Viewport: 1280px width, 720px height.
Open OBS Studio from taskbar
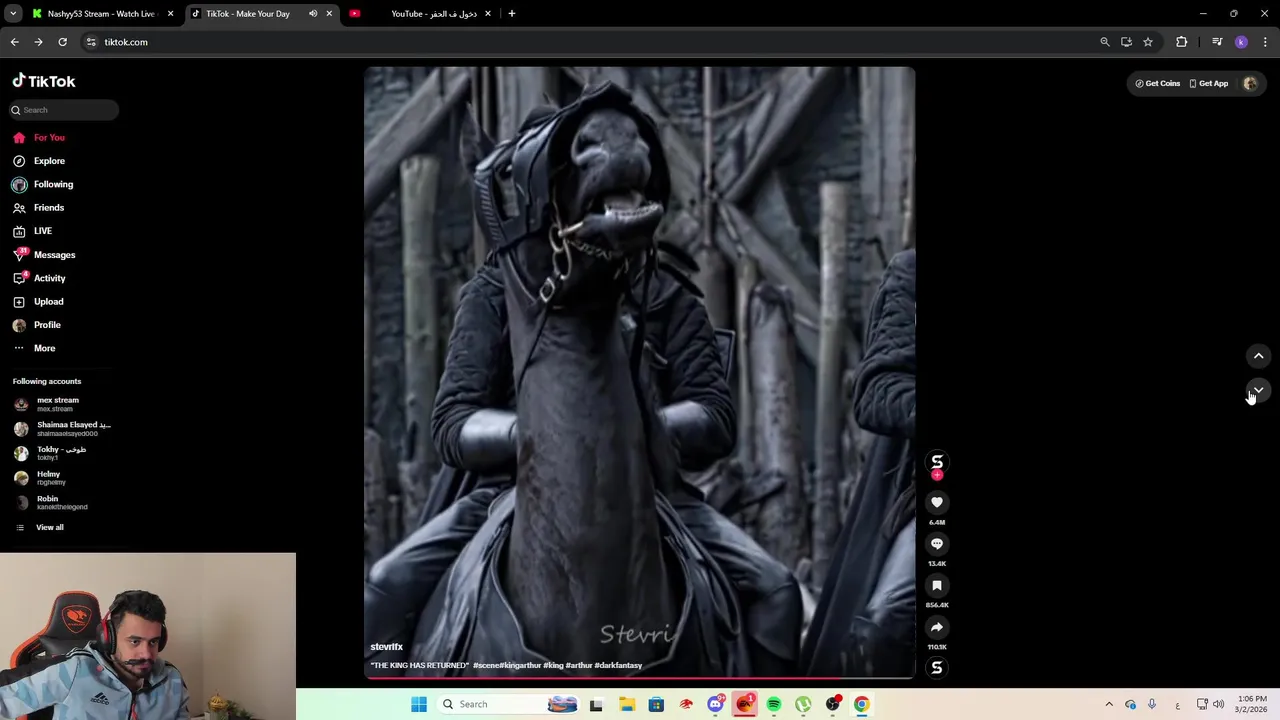833,704
